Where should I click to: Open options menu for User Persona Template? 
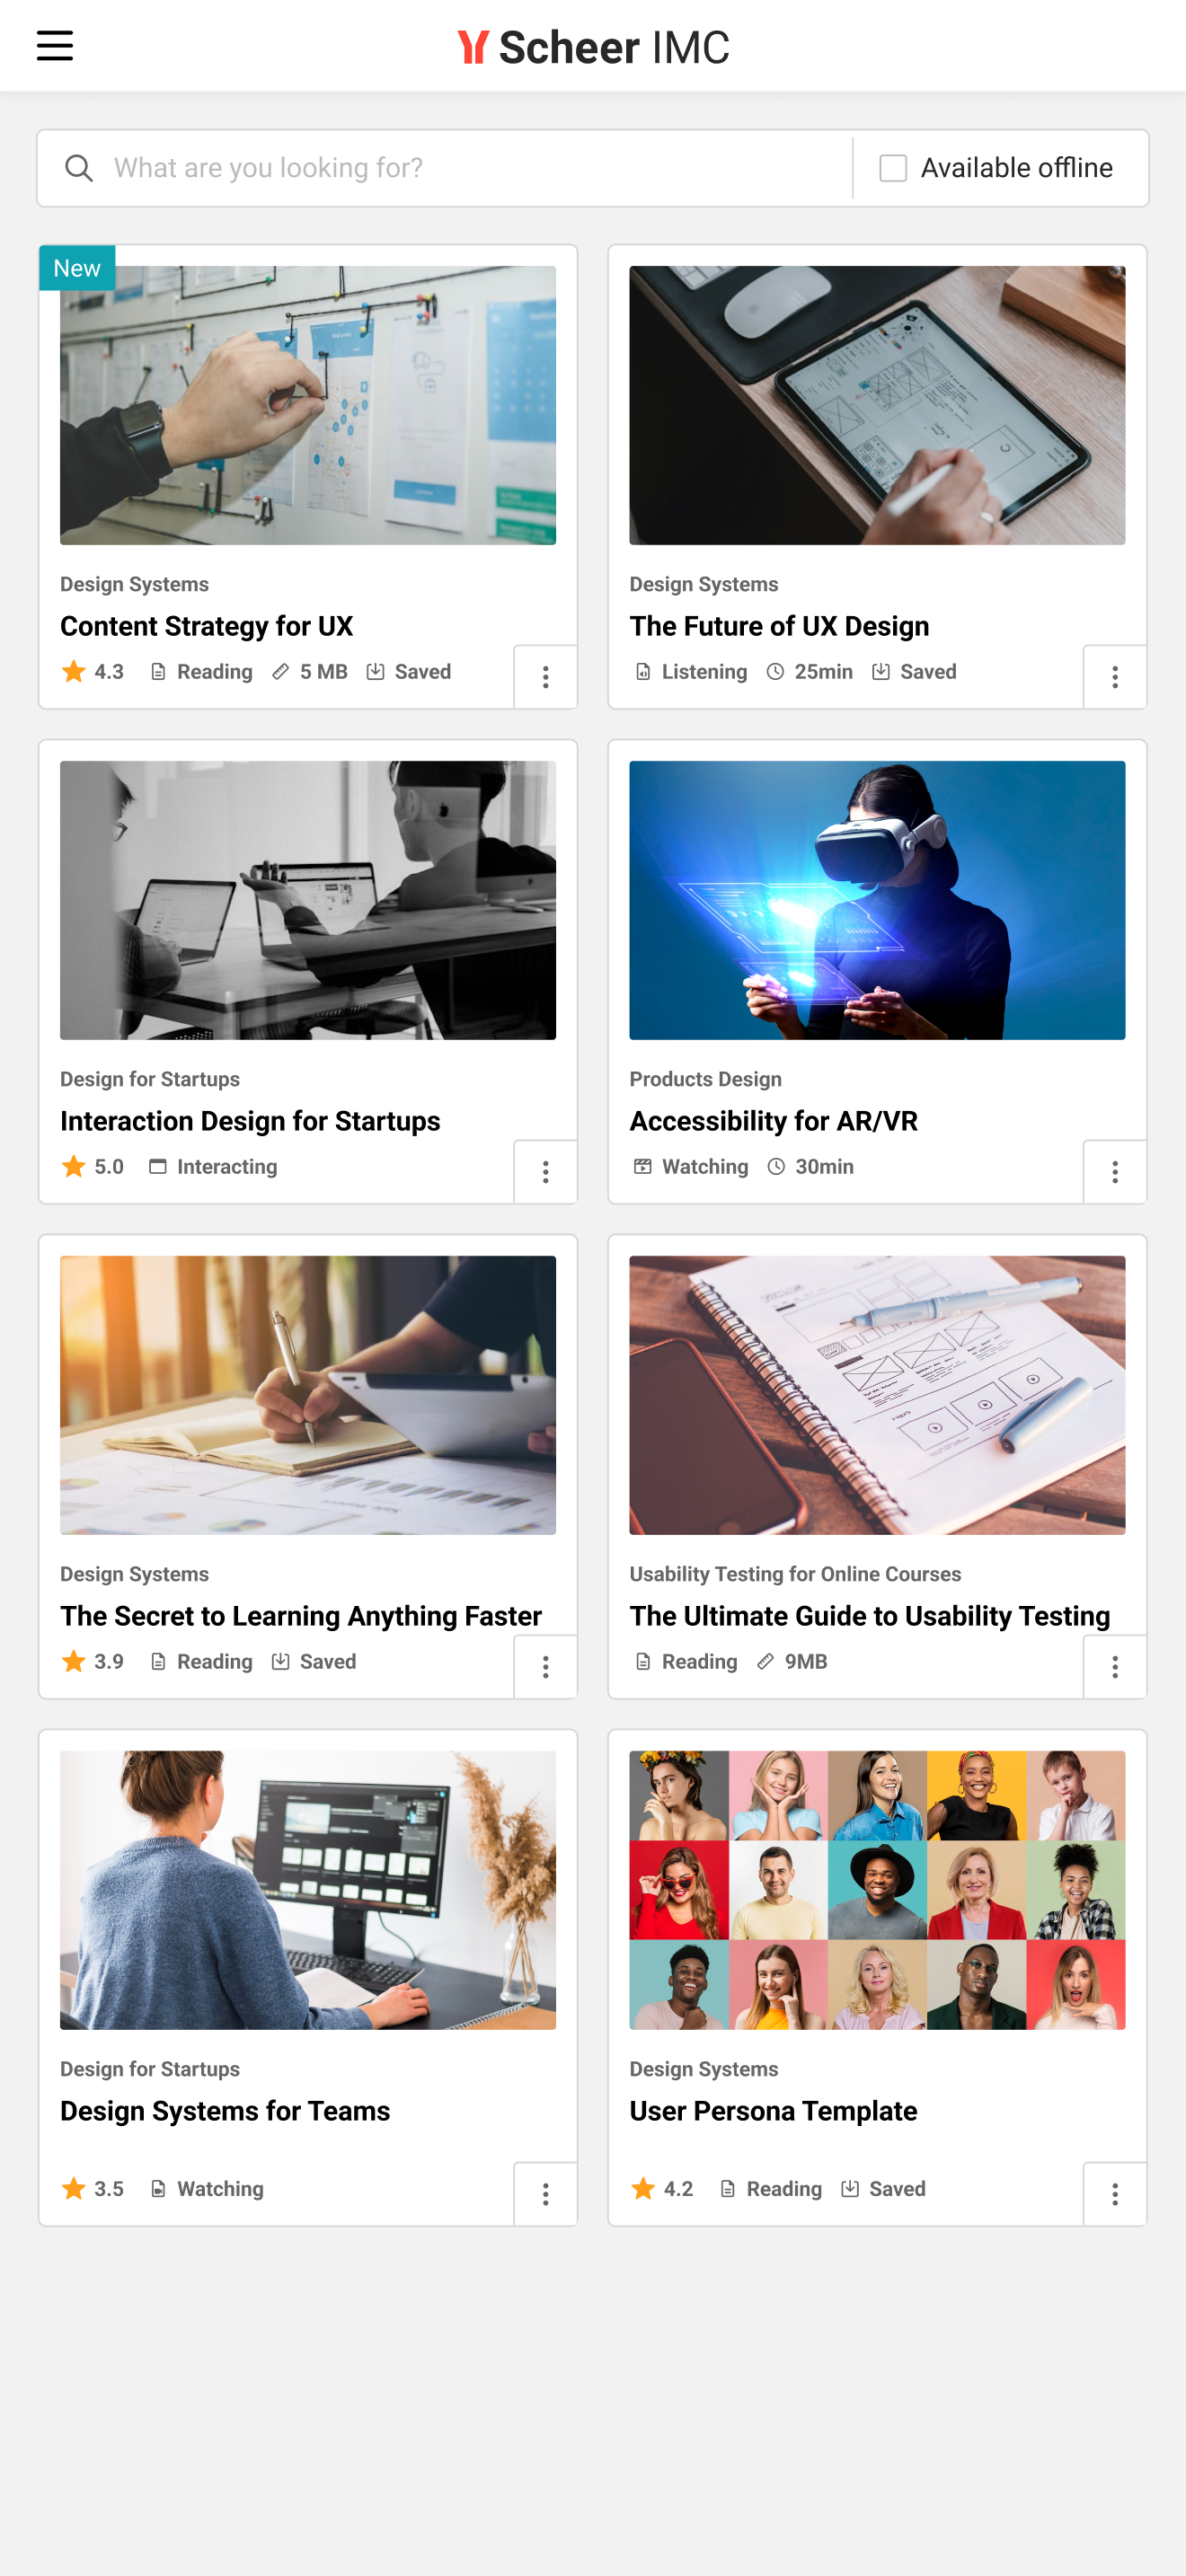[1114, 2194]
